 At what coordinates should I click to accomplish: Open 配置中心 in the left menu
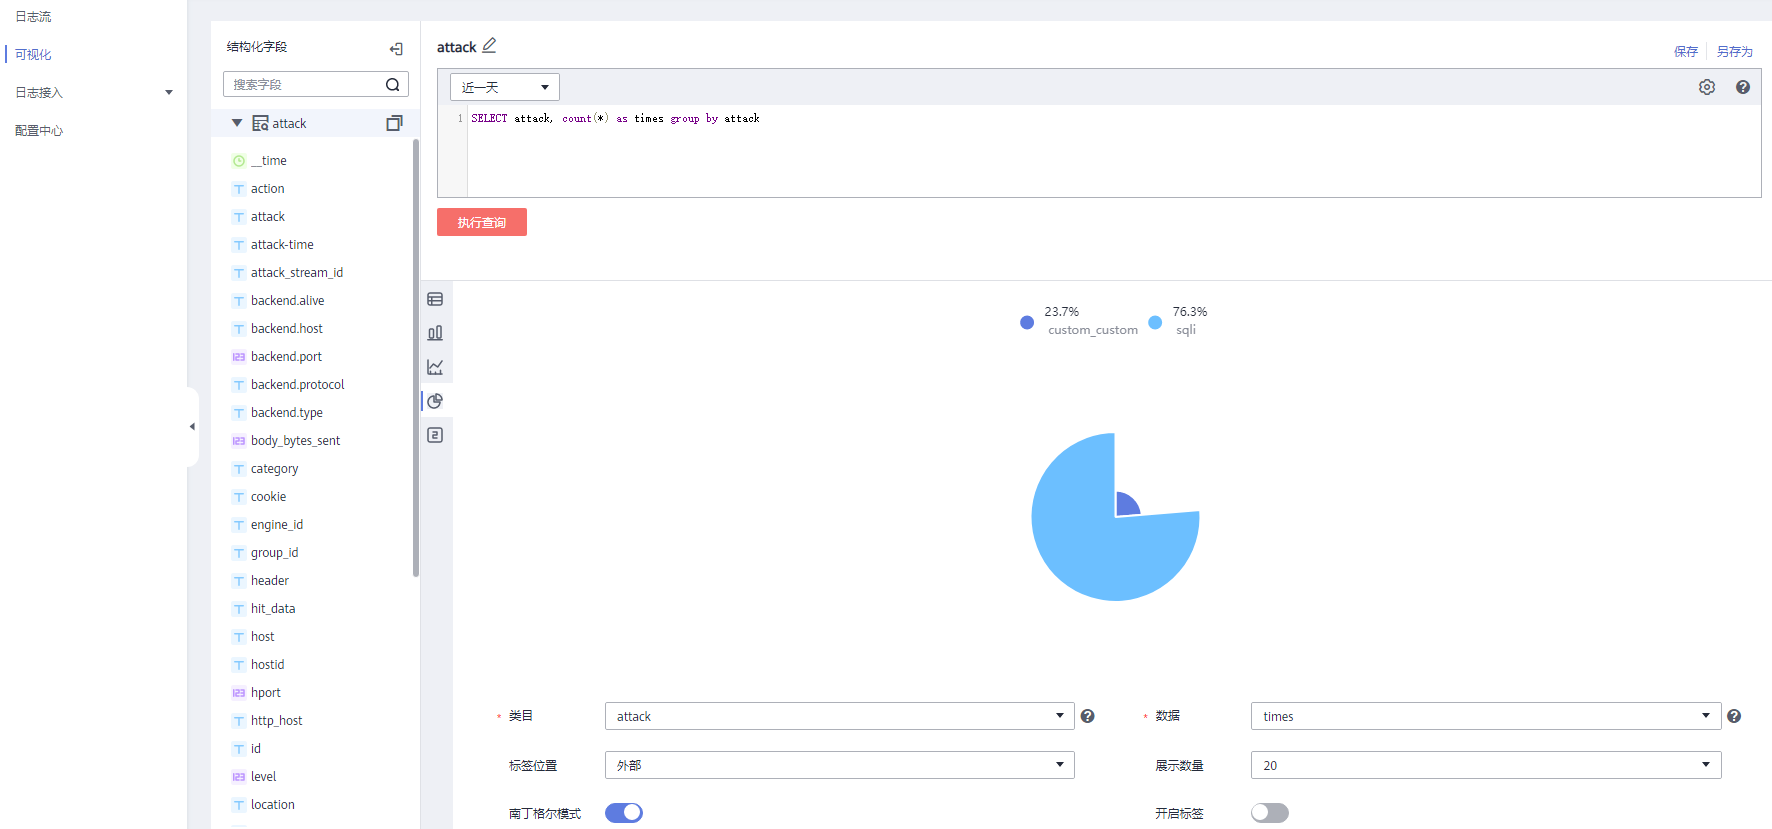39,131
